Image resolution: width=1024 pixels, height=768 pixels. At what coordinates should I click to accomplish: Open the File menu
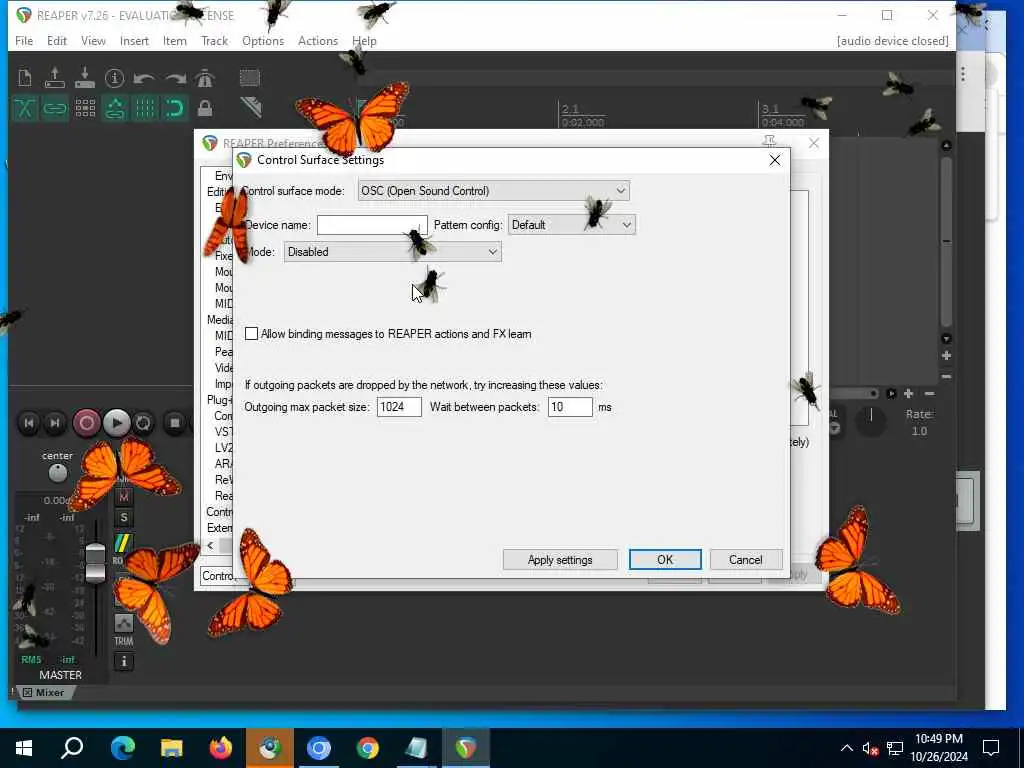24,40
